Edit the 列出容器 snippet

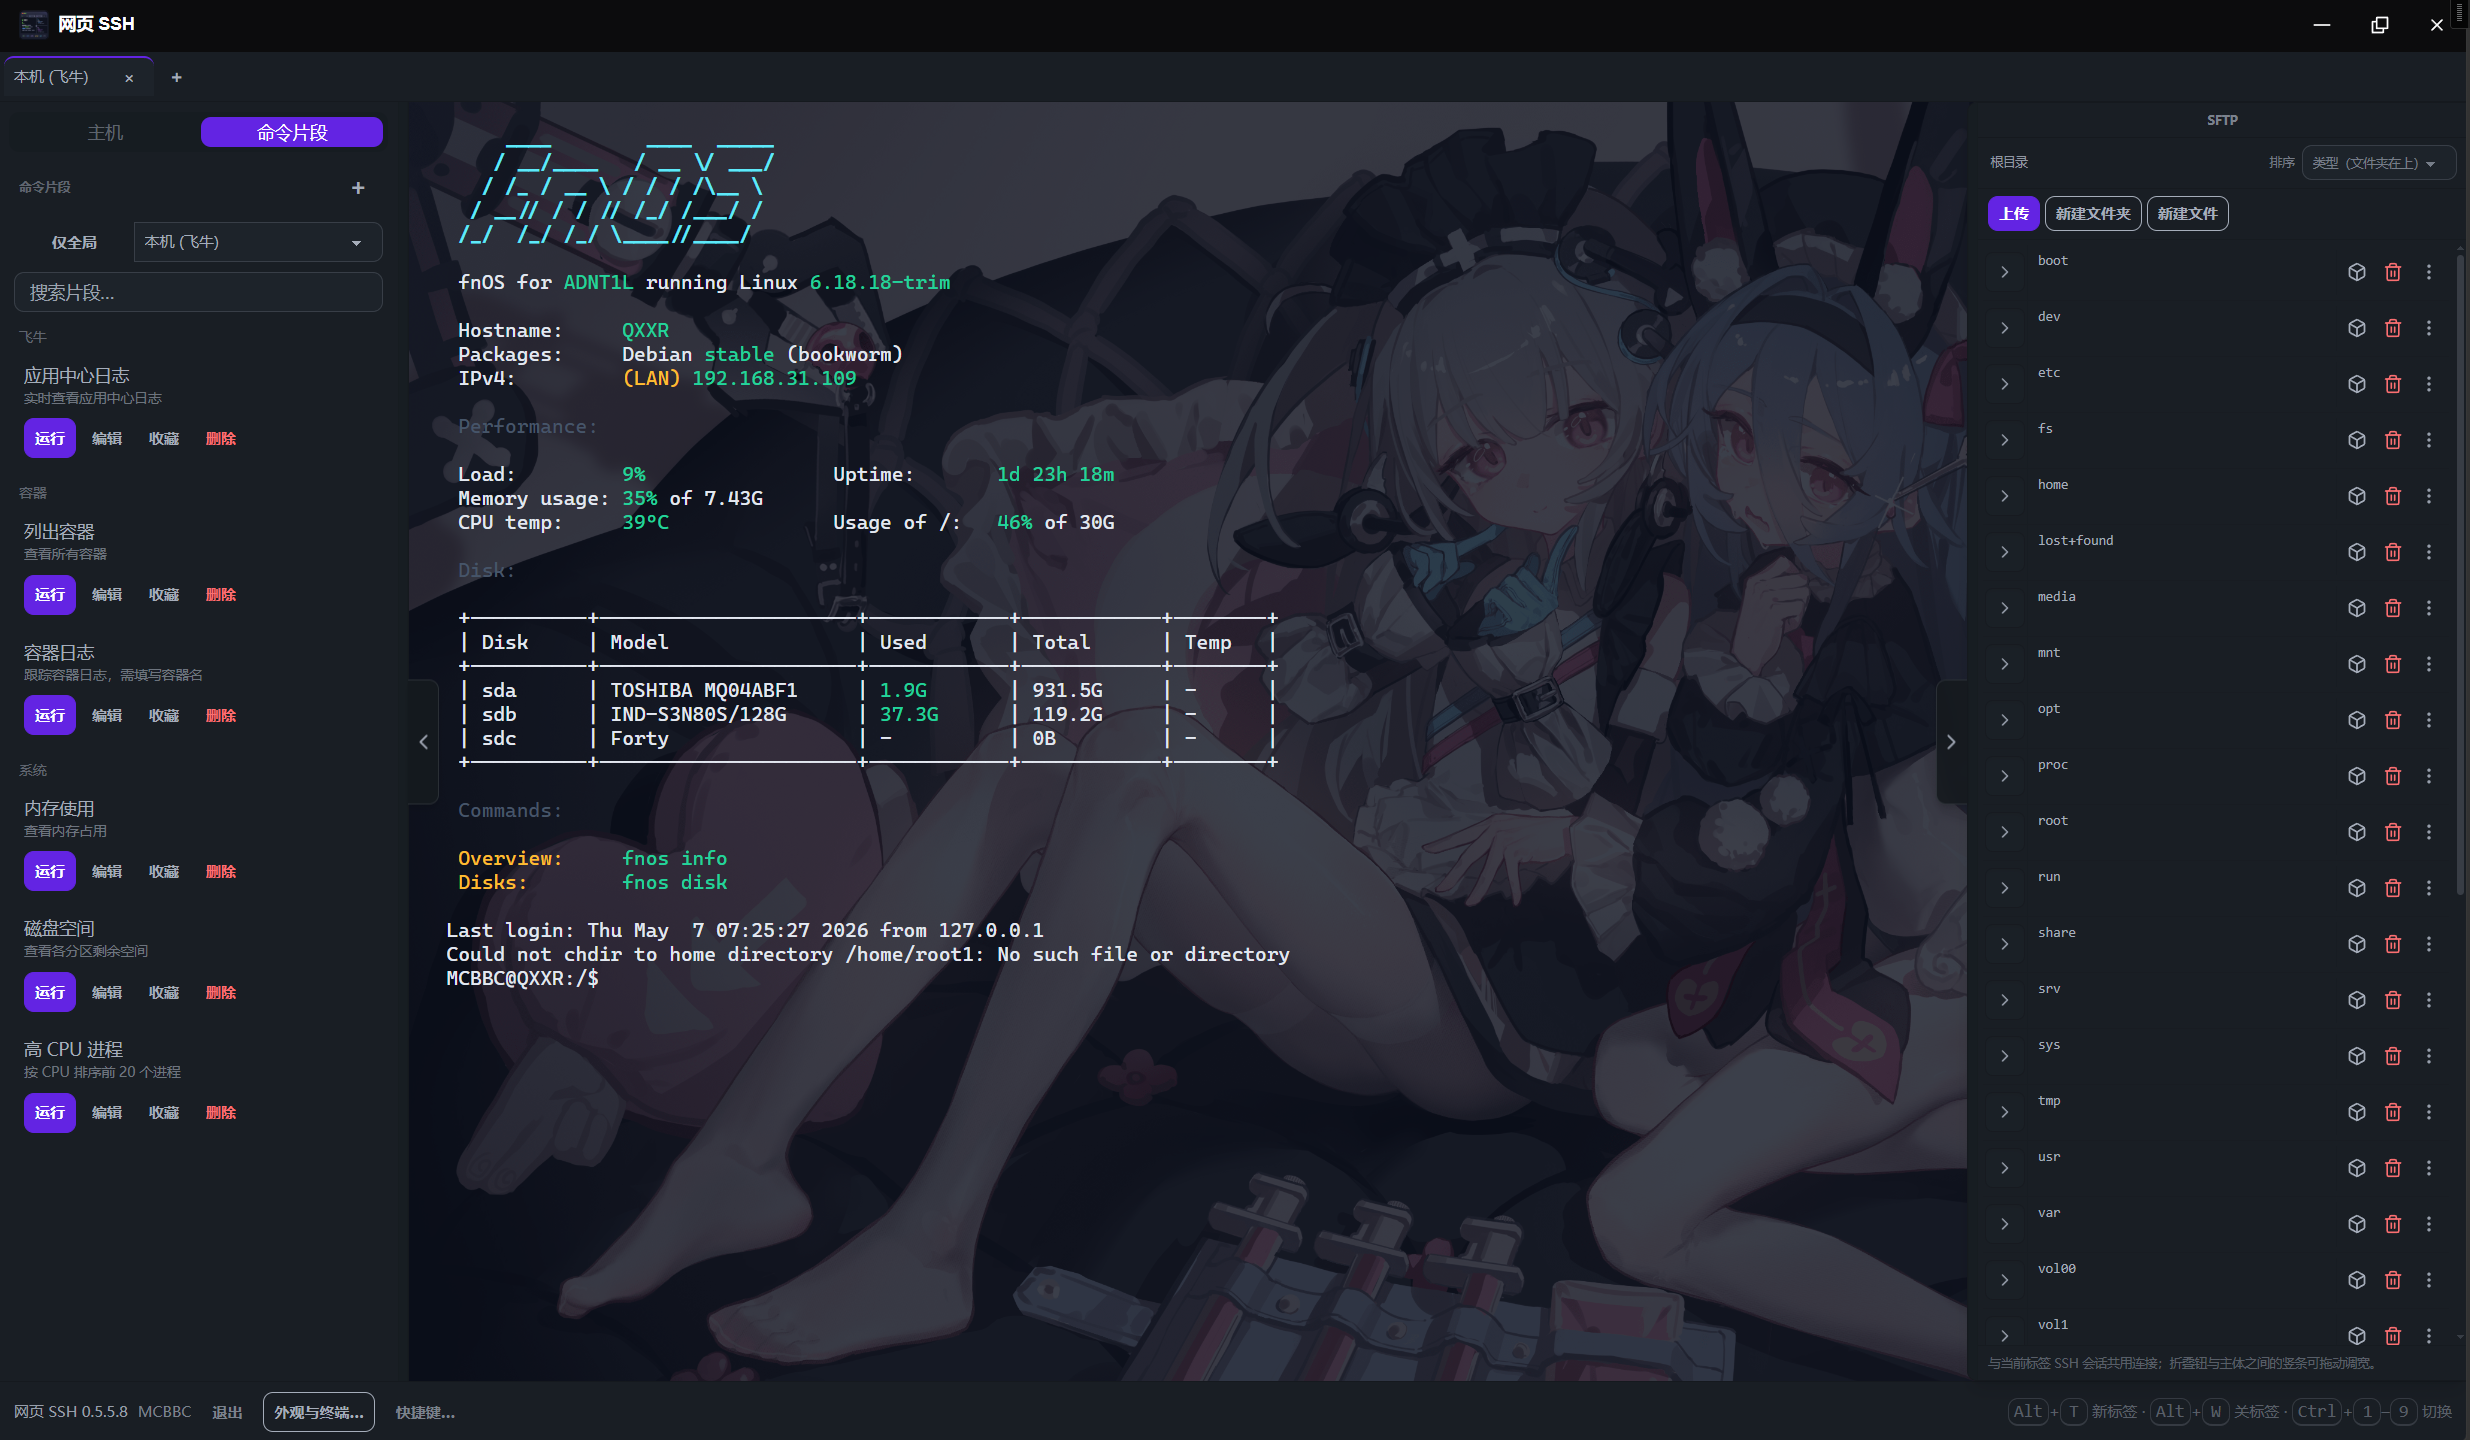click(x=107, y=595)
